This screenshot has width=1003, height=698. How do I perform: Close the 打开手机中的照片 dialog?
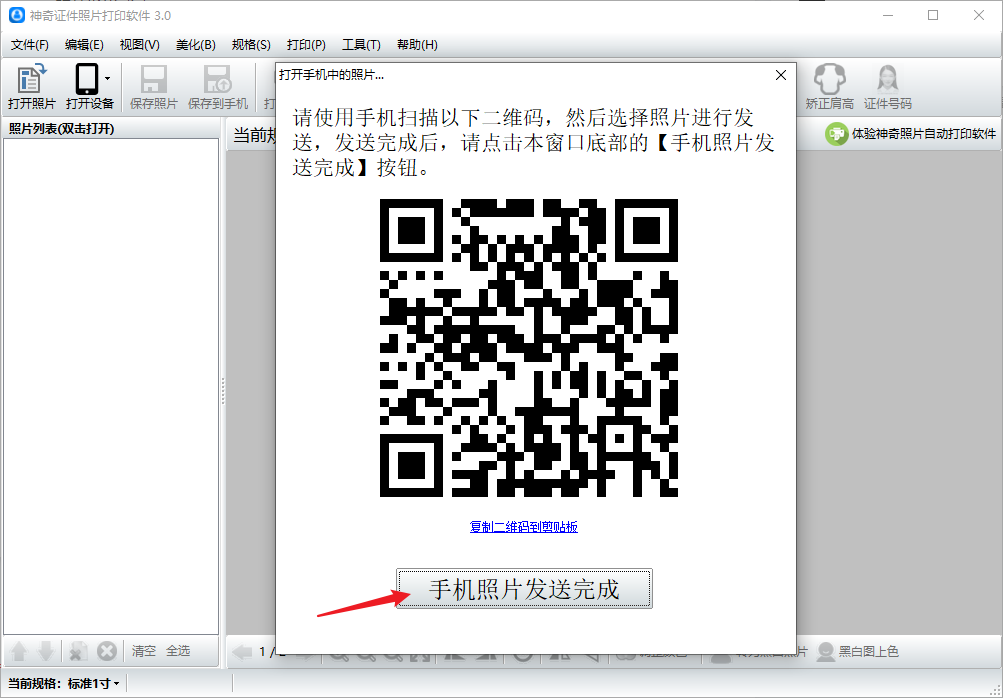point(780,75)
